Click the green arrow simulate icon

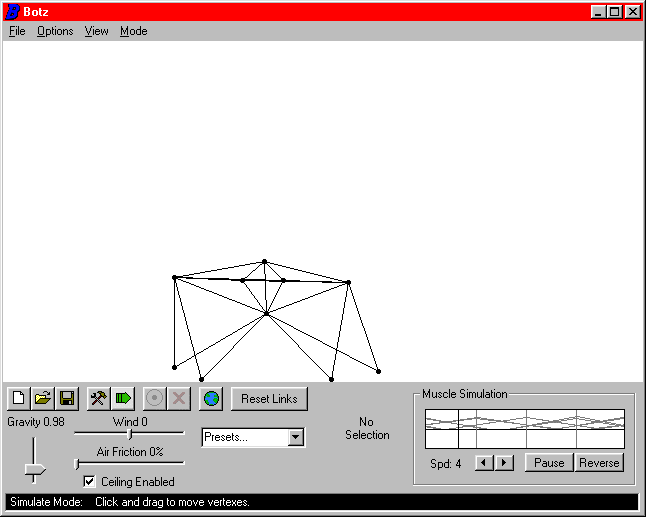(x=123, y=398)
